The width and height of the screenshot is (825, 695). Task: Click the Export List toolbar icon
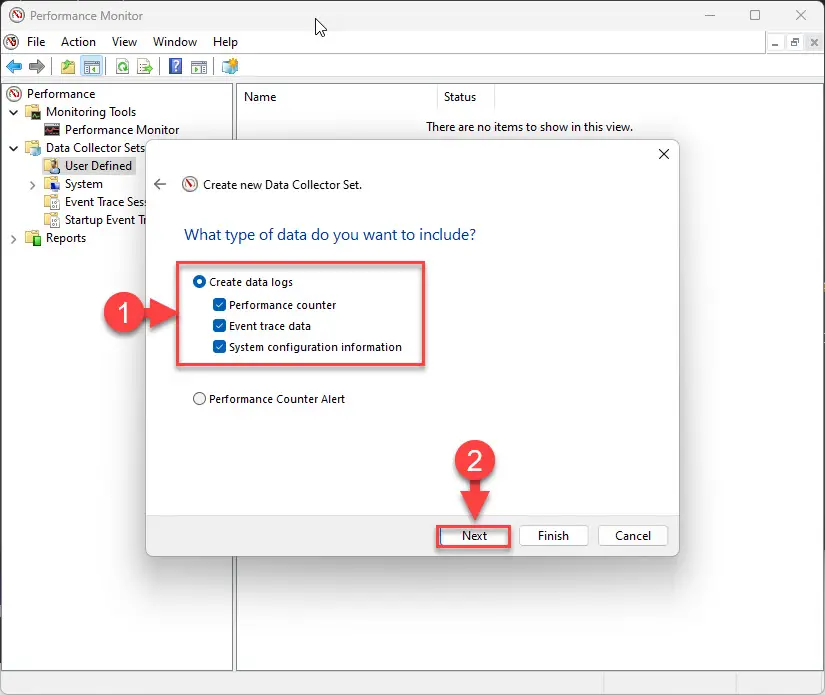click(x=145, y=67)
